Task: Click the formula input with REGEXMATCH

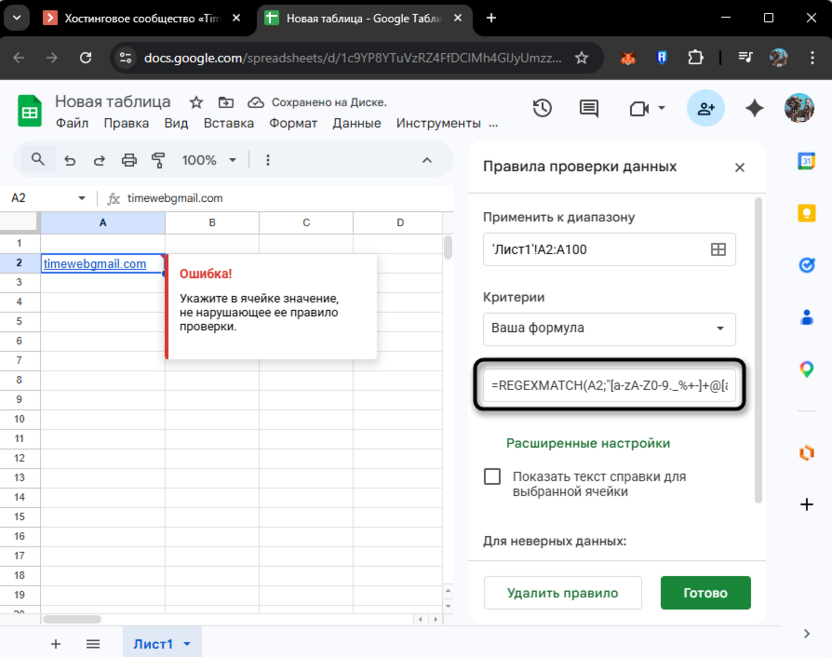Action: [x=609, y=385]
